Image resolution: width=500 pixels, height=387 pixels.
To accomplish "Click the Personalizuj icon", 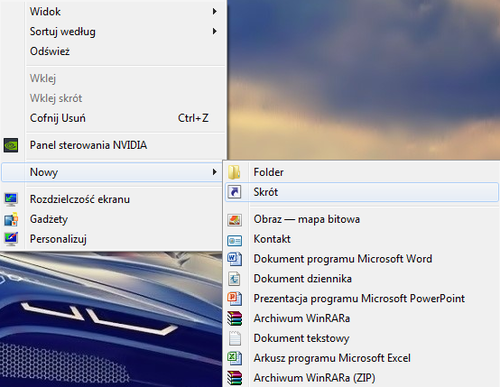I will click(x=11, y=239).
